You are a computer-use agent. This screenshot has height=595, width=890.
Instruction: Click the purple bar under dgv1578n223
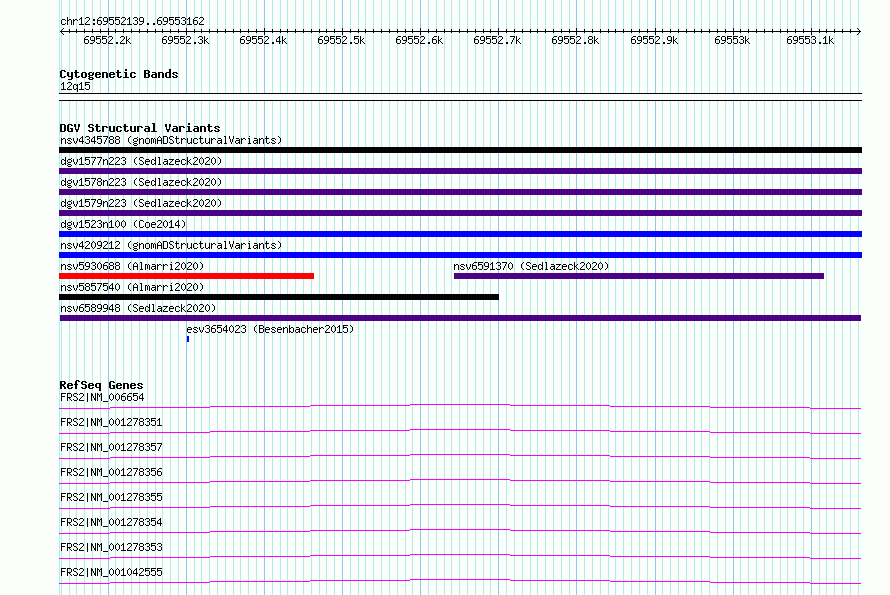460,192
